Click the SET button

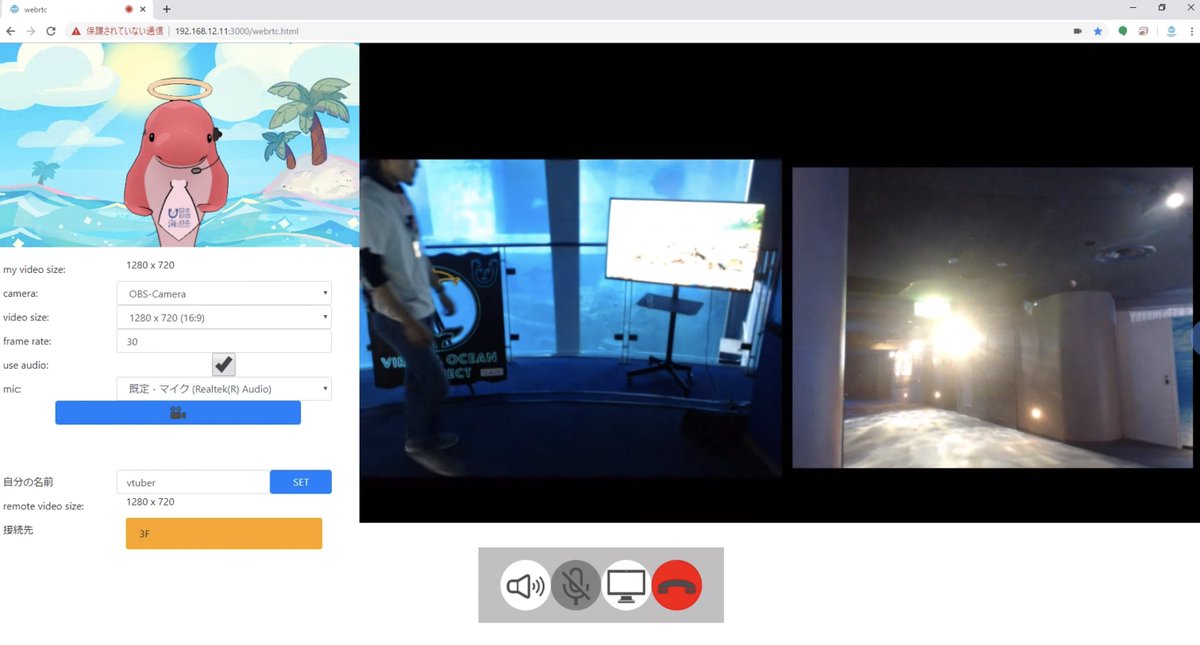(x=301, y=482)
